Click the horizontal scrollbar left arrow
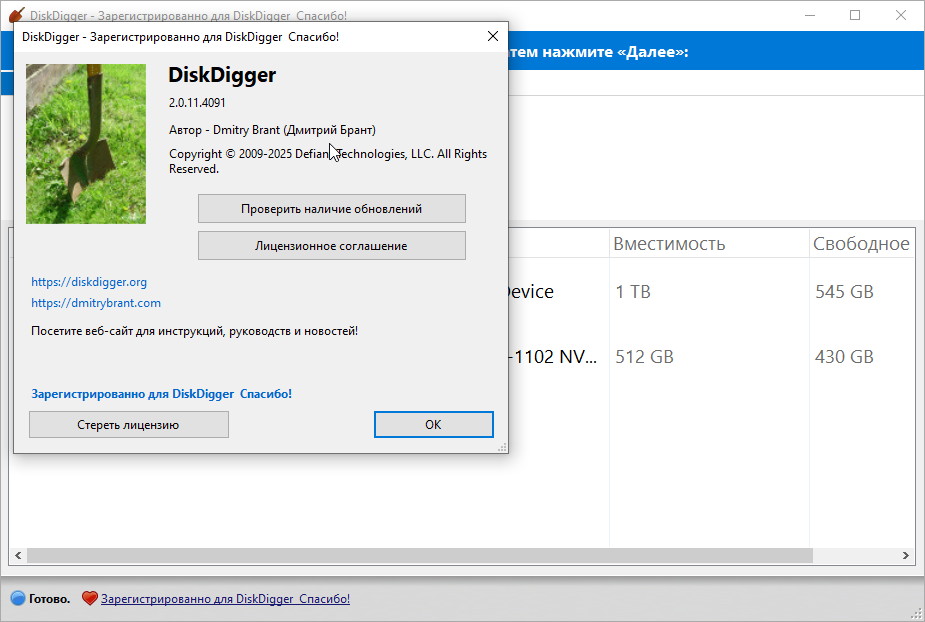The width and height of the screenshot is (925, 622). (x=18, y=555)
